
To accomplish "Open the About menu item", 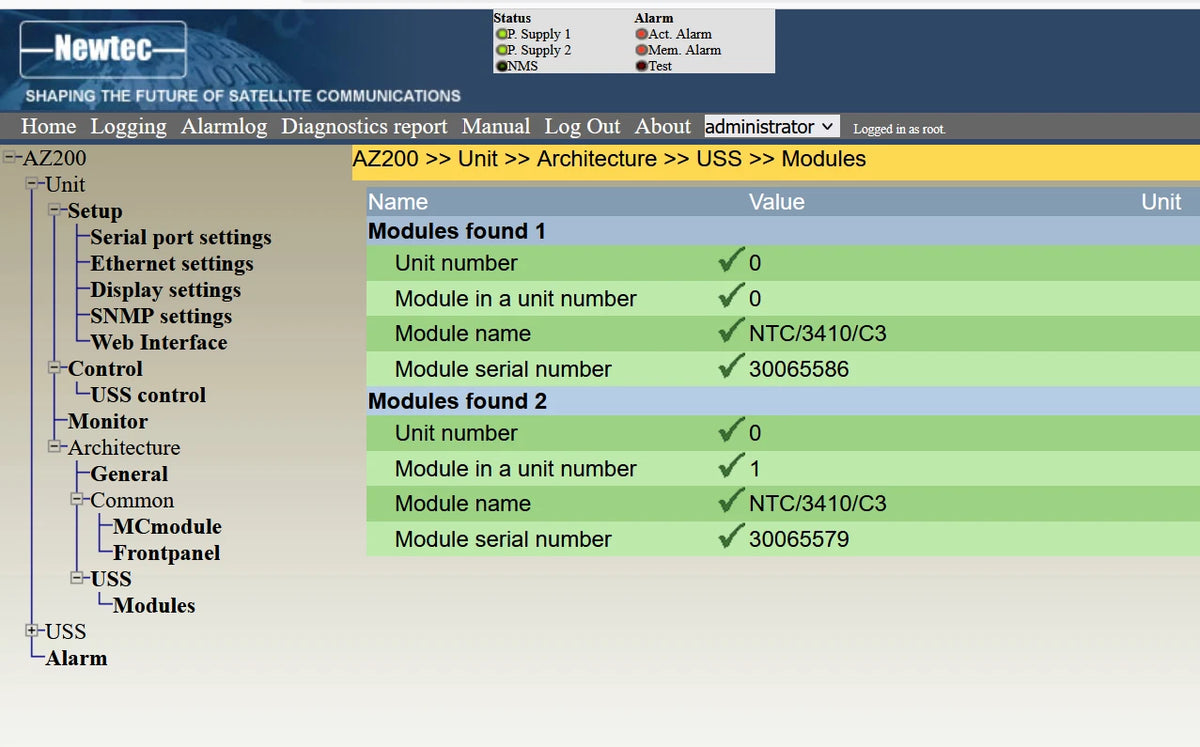I will (663, 127).
